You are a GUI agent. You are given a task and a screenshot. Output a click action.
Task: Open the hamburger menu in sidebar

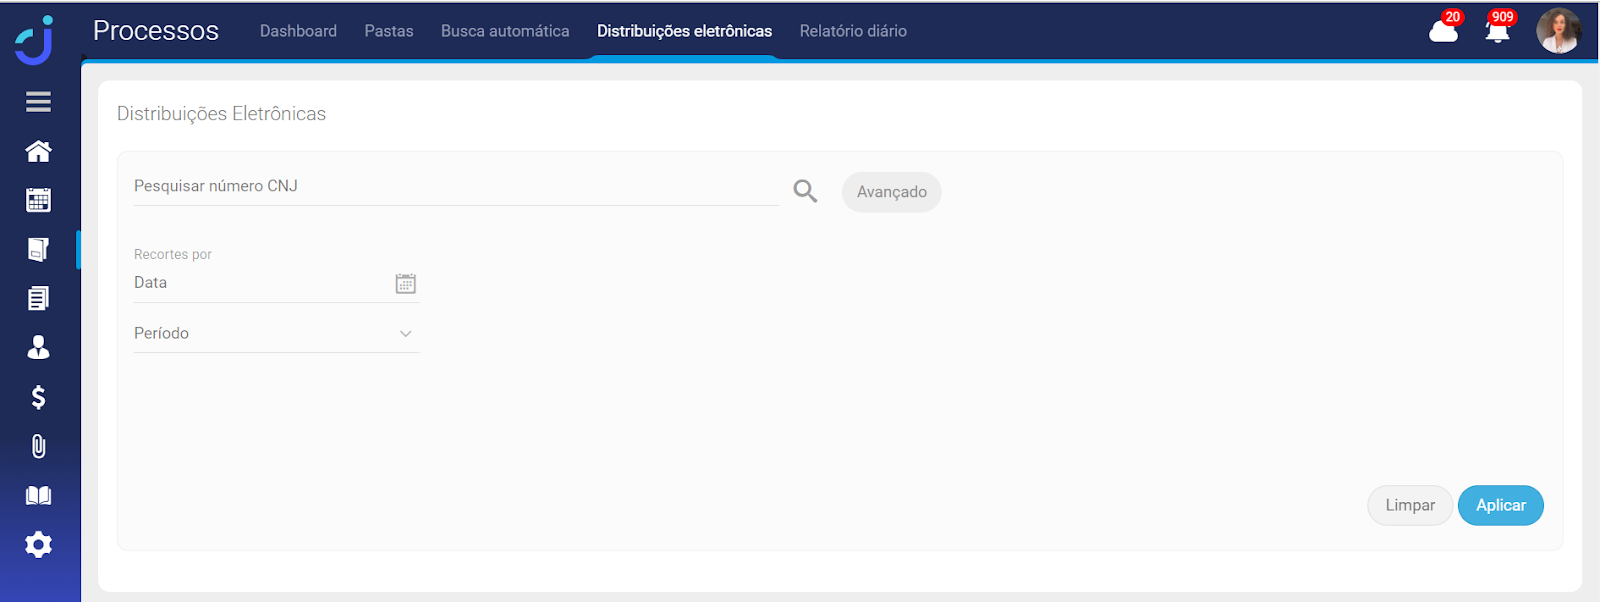[38, 102]
